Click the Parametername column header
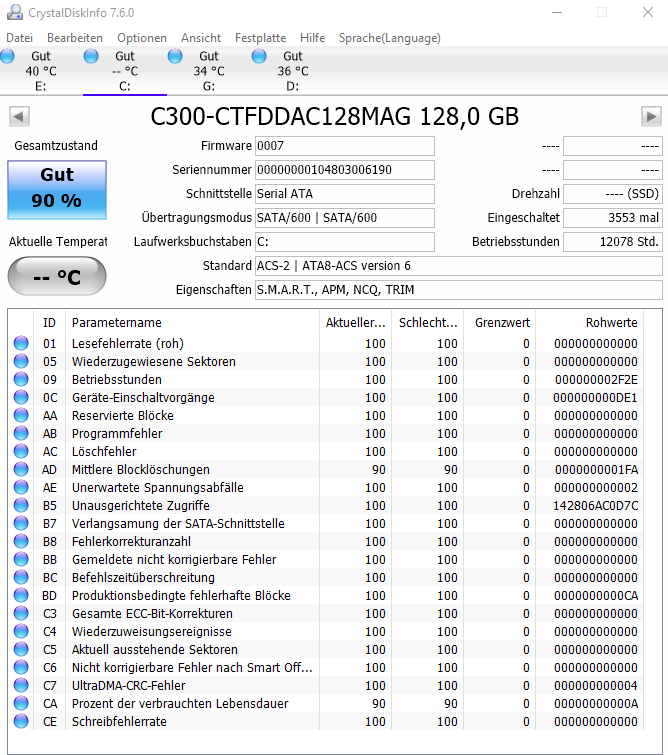668x755 pixels. [192, 323]
